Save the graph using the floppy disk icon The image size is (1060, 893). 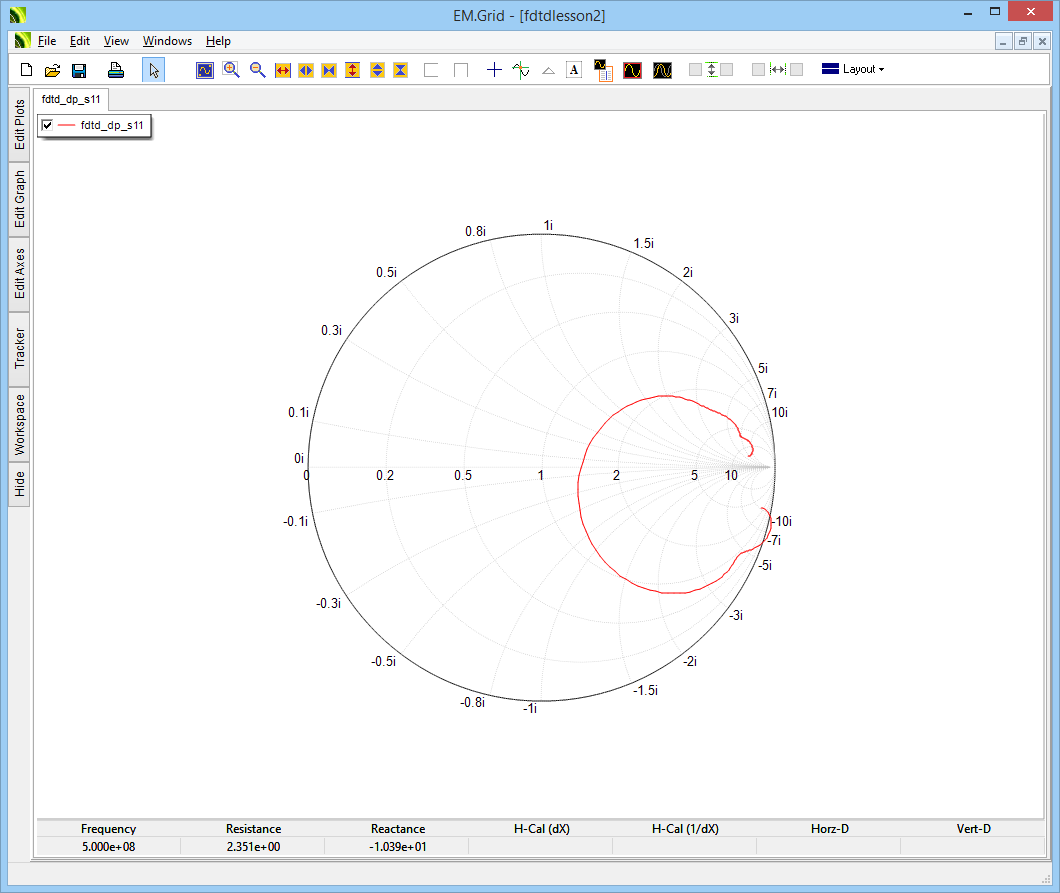(x=79, y=70)
